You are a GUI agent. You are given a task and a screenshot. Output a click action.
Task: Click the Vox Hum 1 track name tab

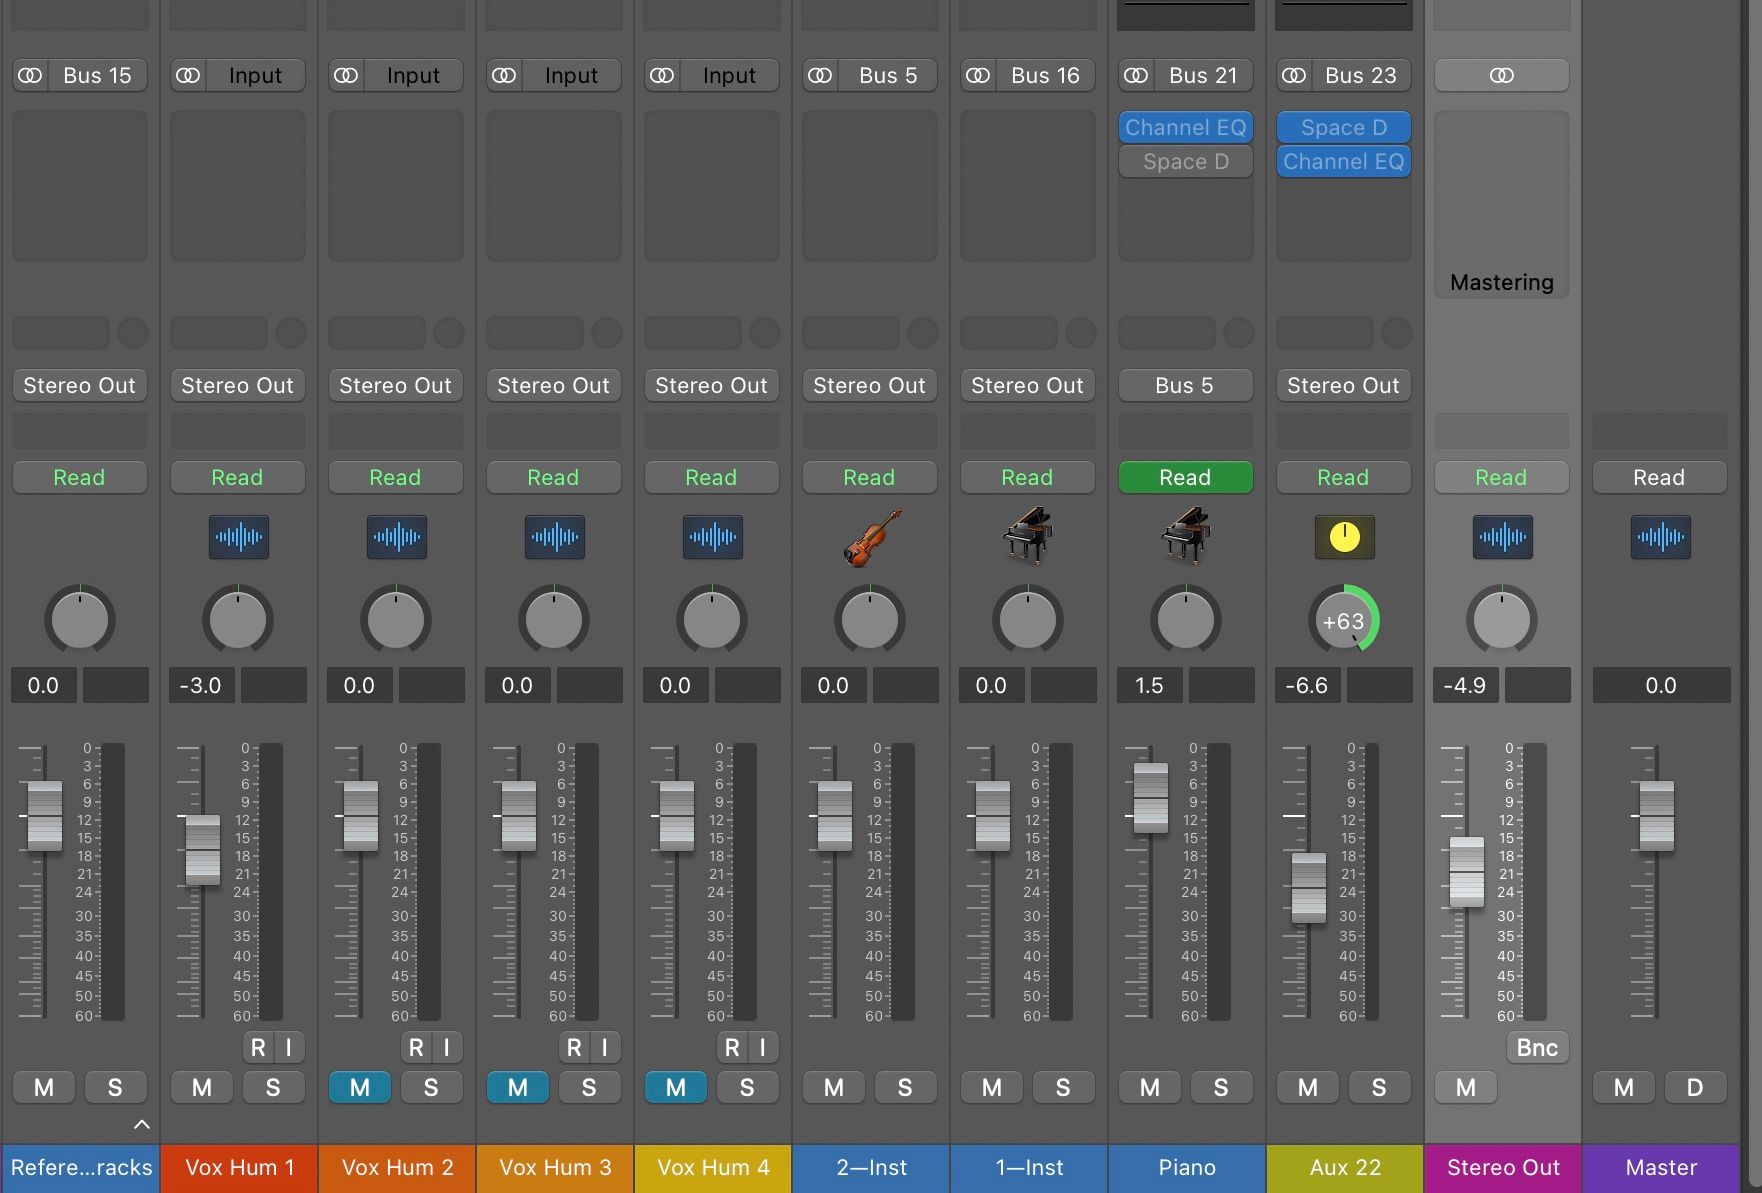click(237, 1167)
